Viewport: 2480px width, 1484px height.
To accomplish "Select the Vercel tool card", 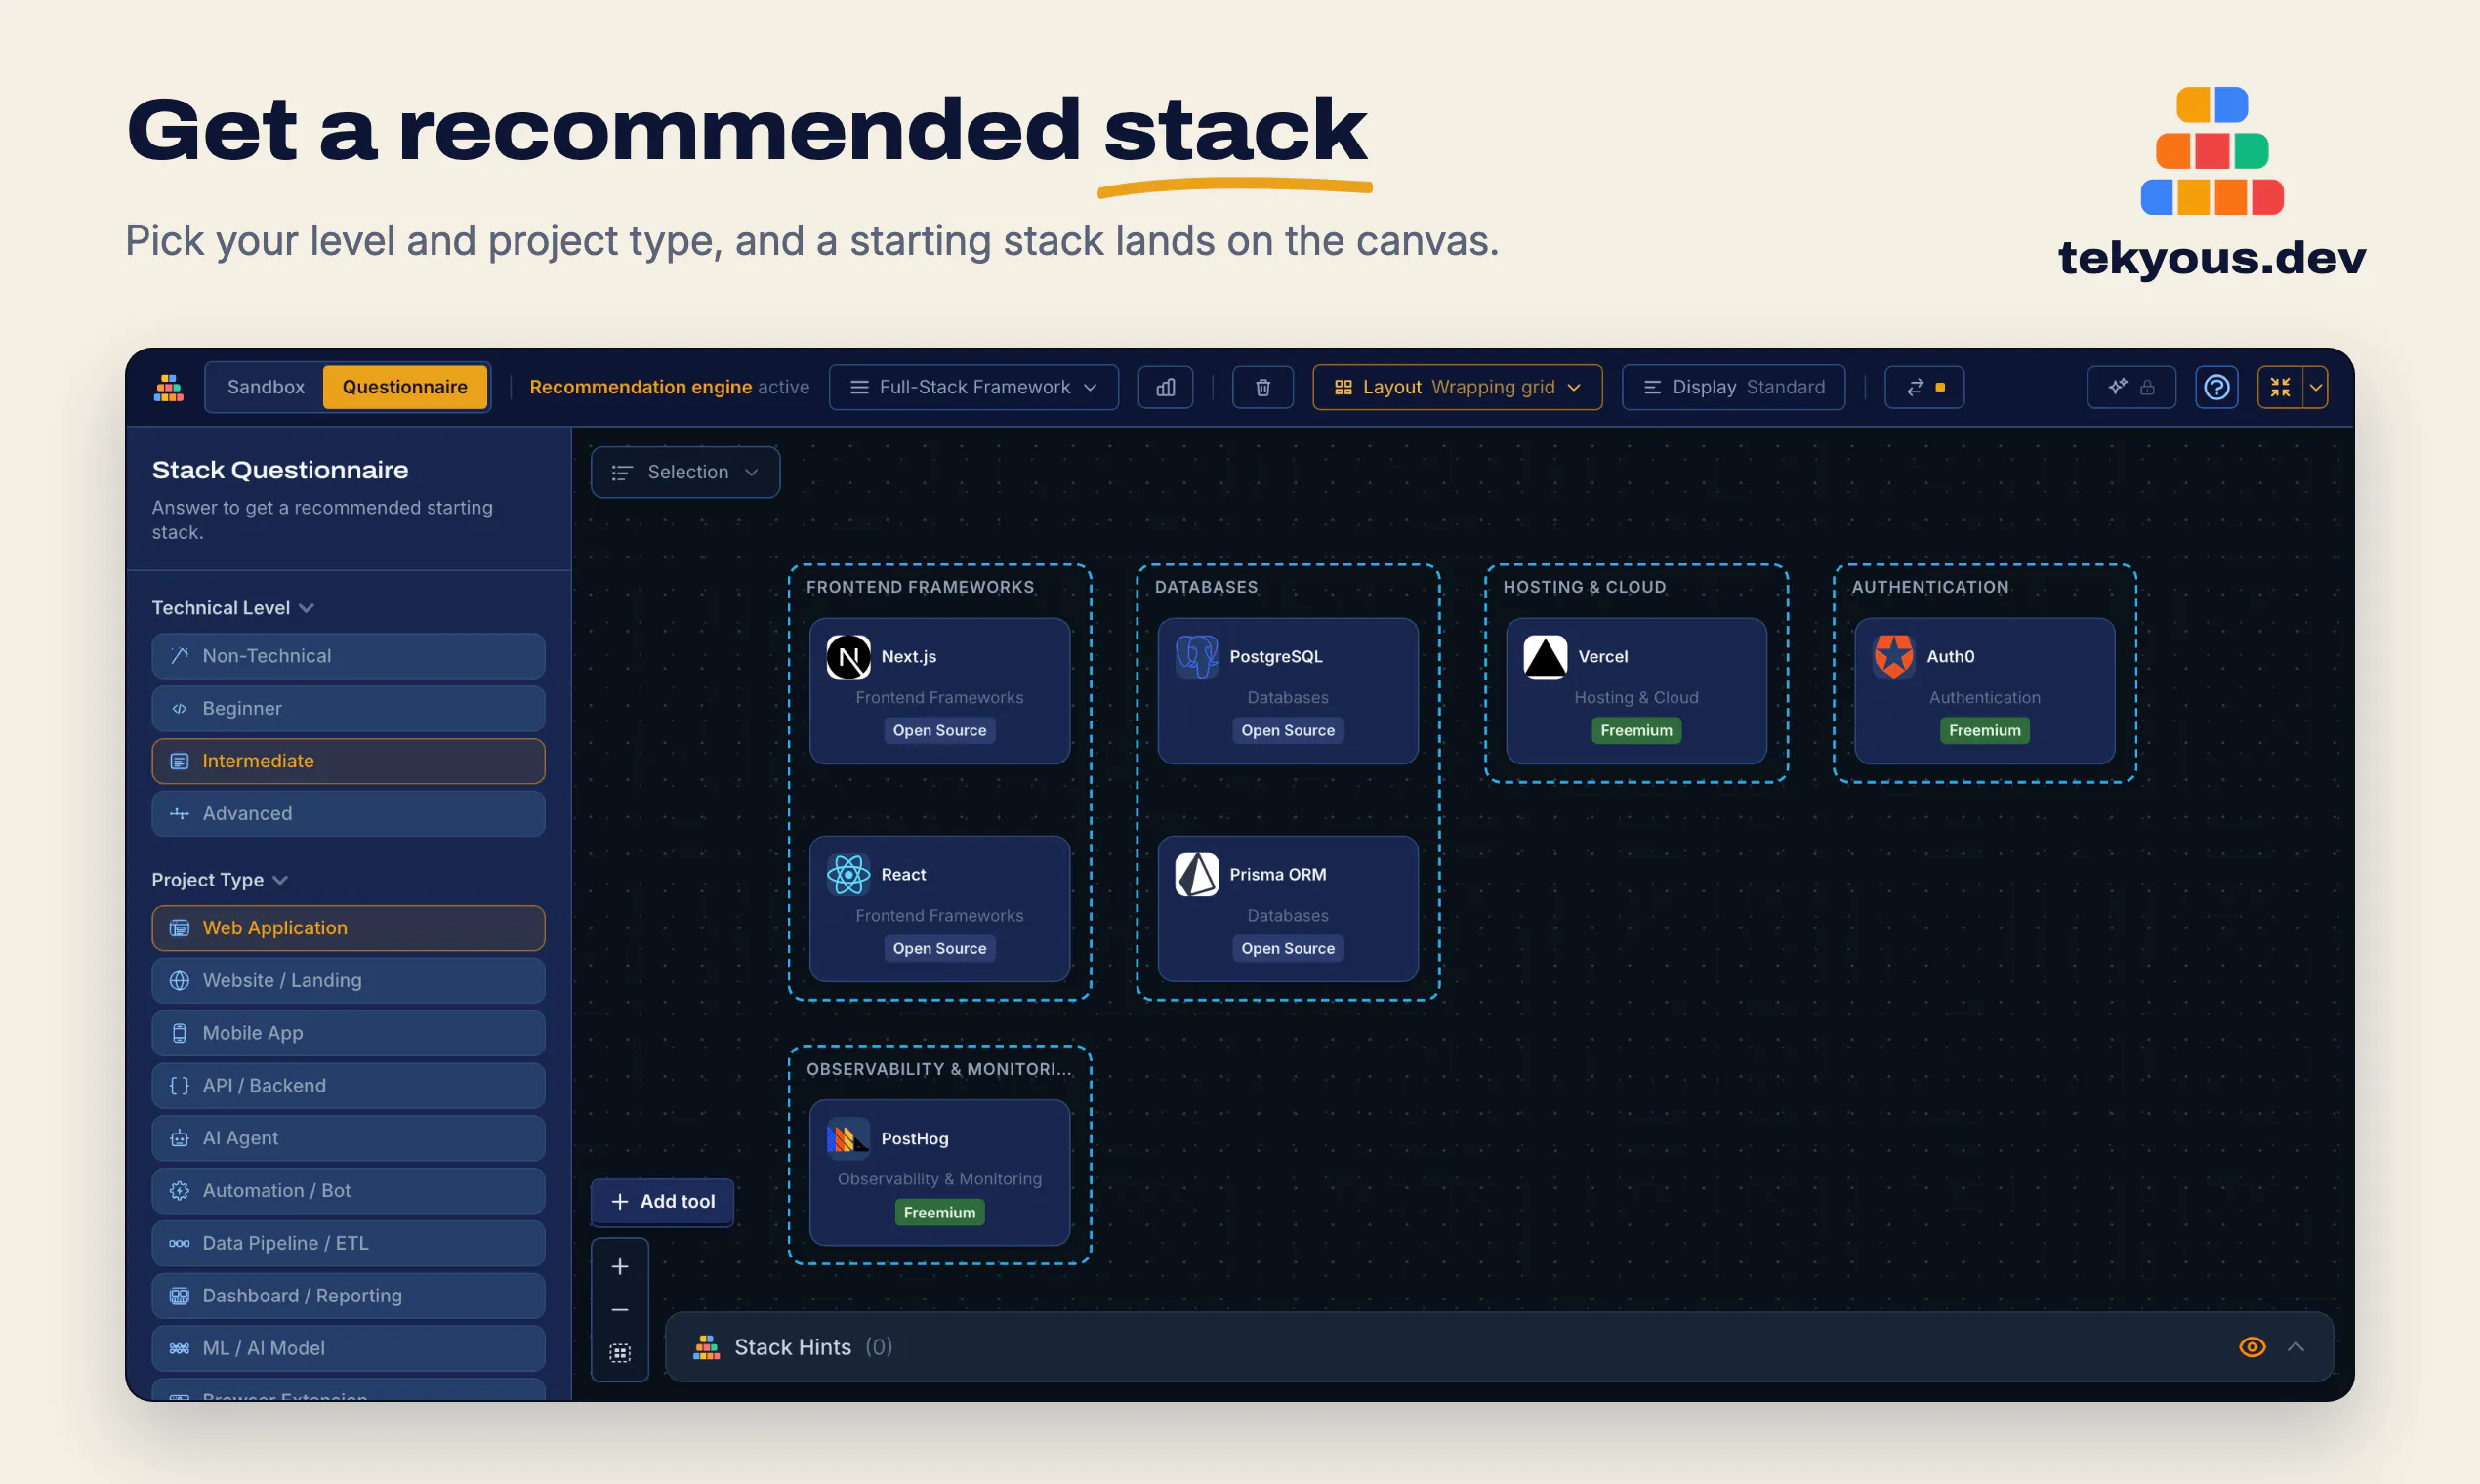I will coord(1636,692).
